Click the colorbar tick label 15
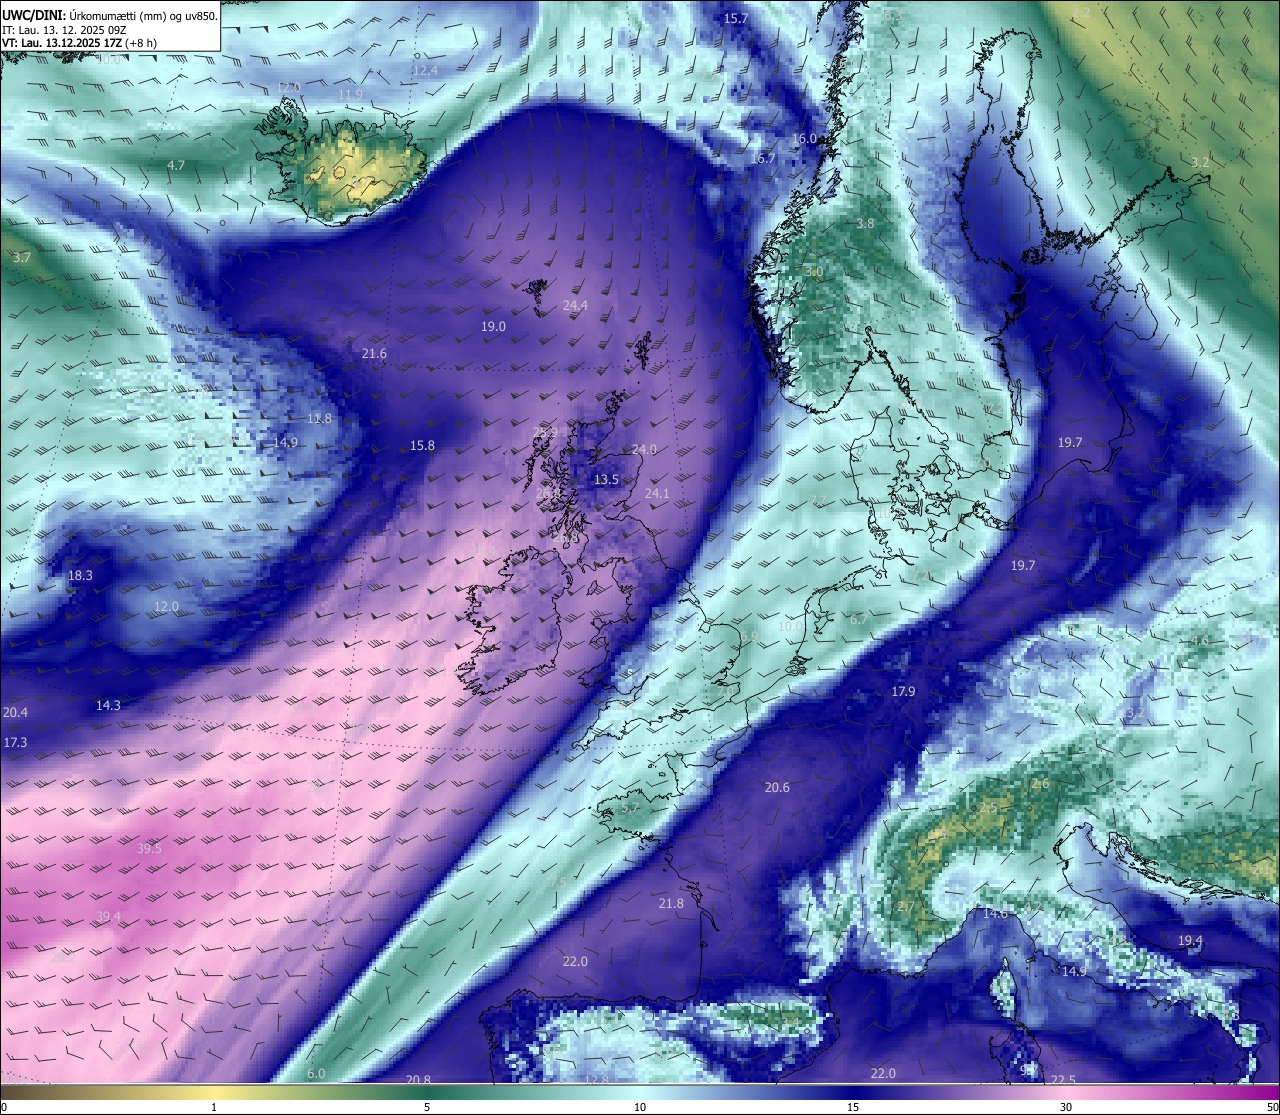Viewport: 1280px width, 1115px height. [853, 1107]
